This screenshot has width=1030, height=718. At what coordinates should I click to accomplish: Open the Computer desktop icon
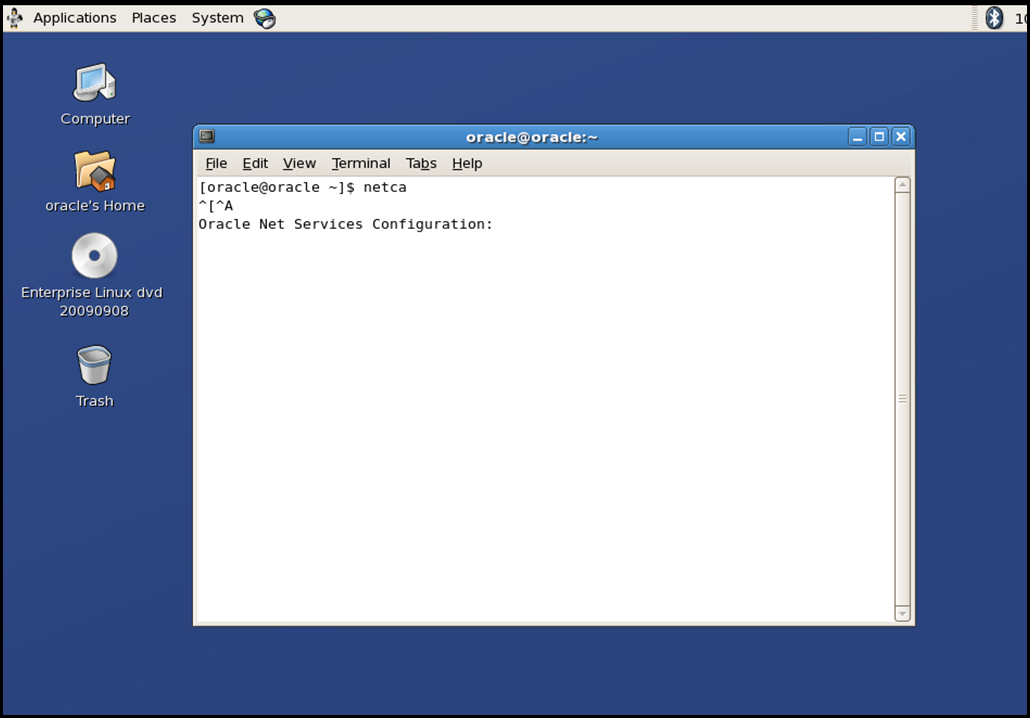pos(95,83)
